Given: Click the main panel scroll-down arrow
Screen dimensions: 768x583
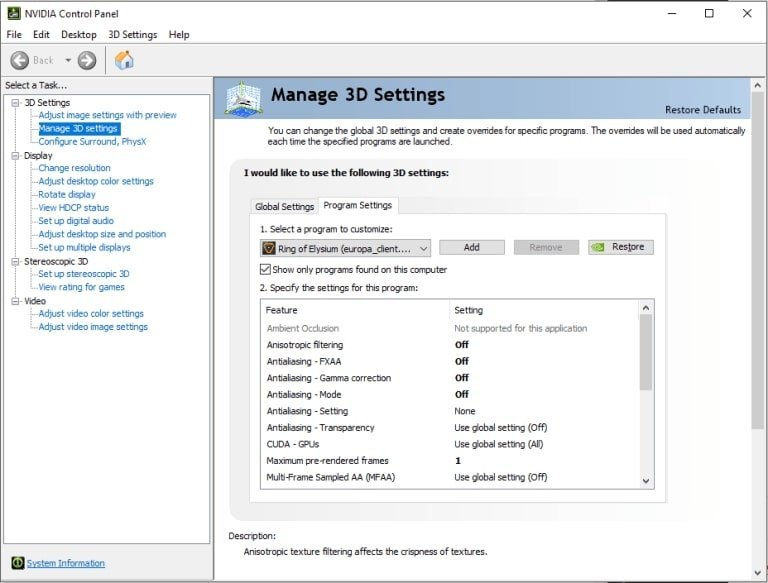Looking at the screenshot, I should pyautogui.click(x=757, y=572).
